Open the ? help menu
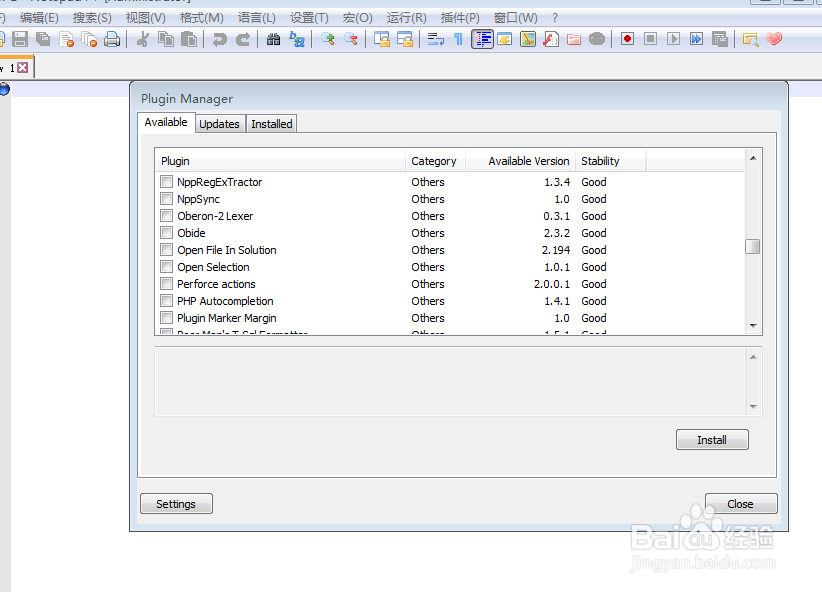 tap(555, 18)
